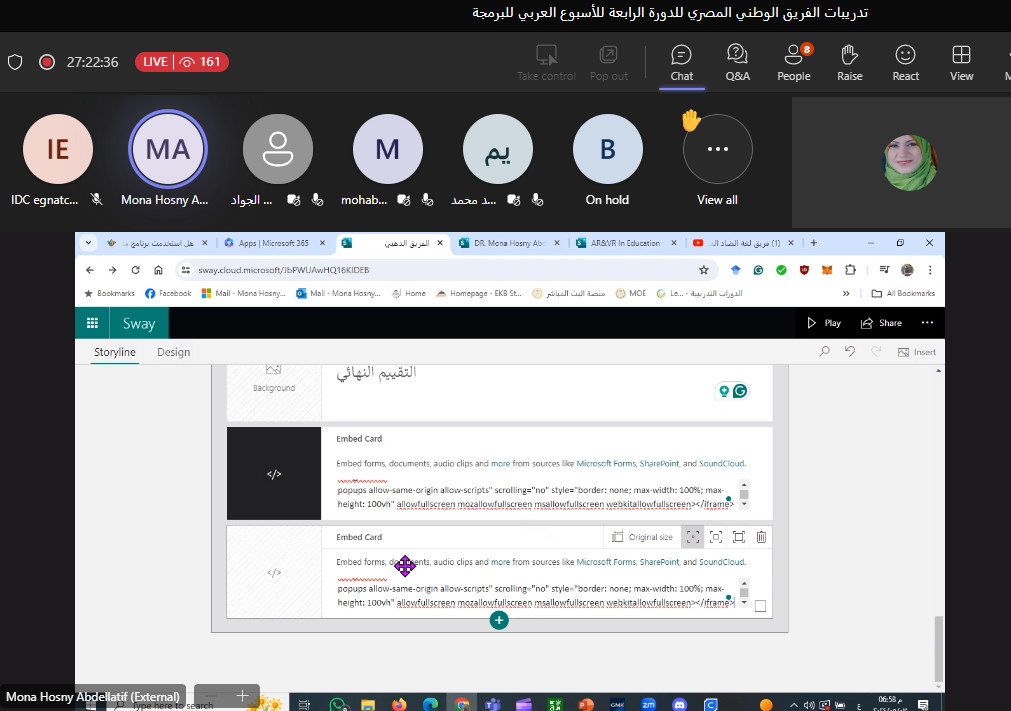Select the IDC egnatc... participant avatar
The width and height of the screenshot is (1011, 711).
click(x=58, y=149)
